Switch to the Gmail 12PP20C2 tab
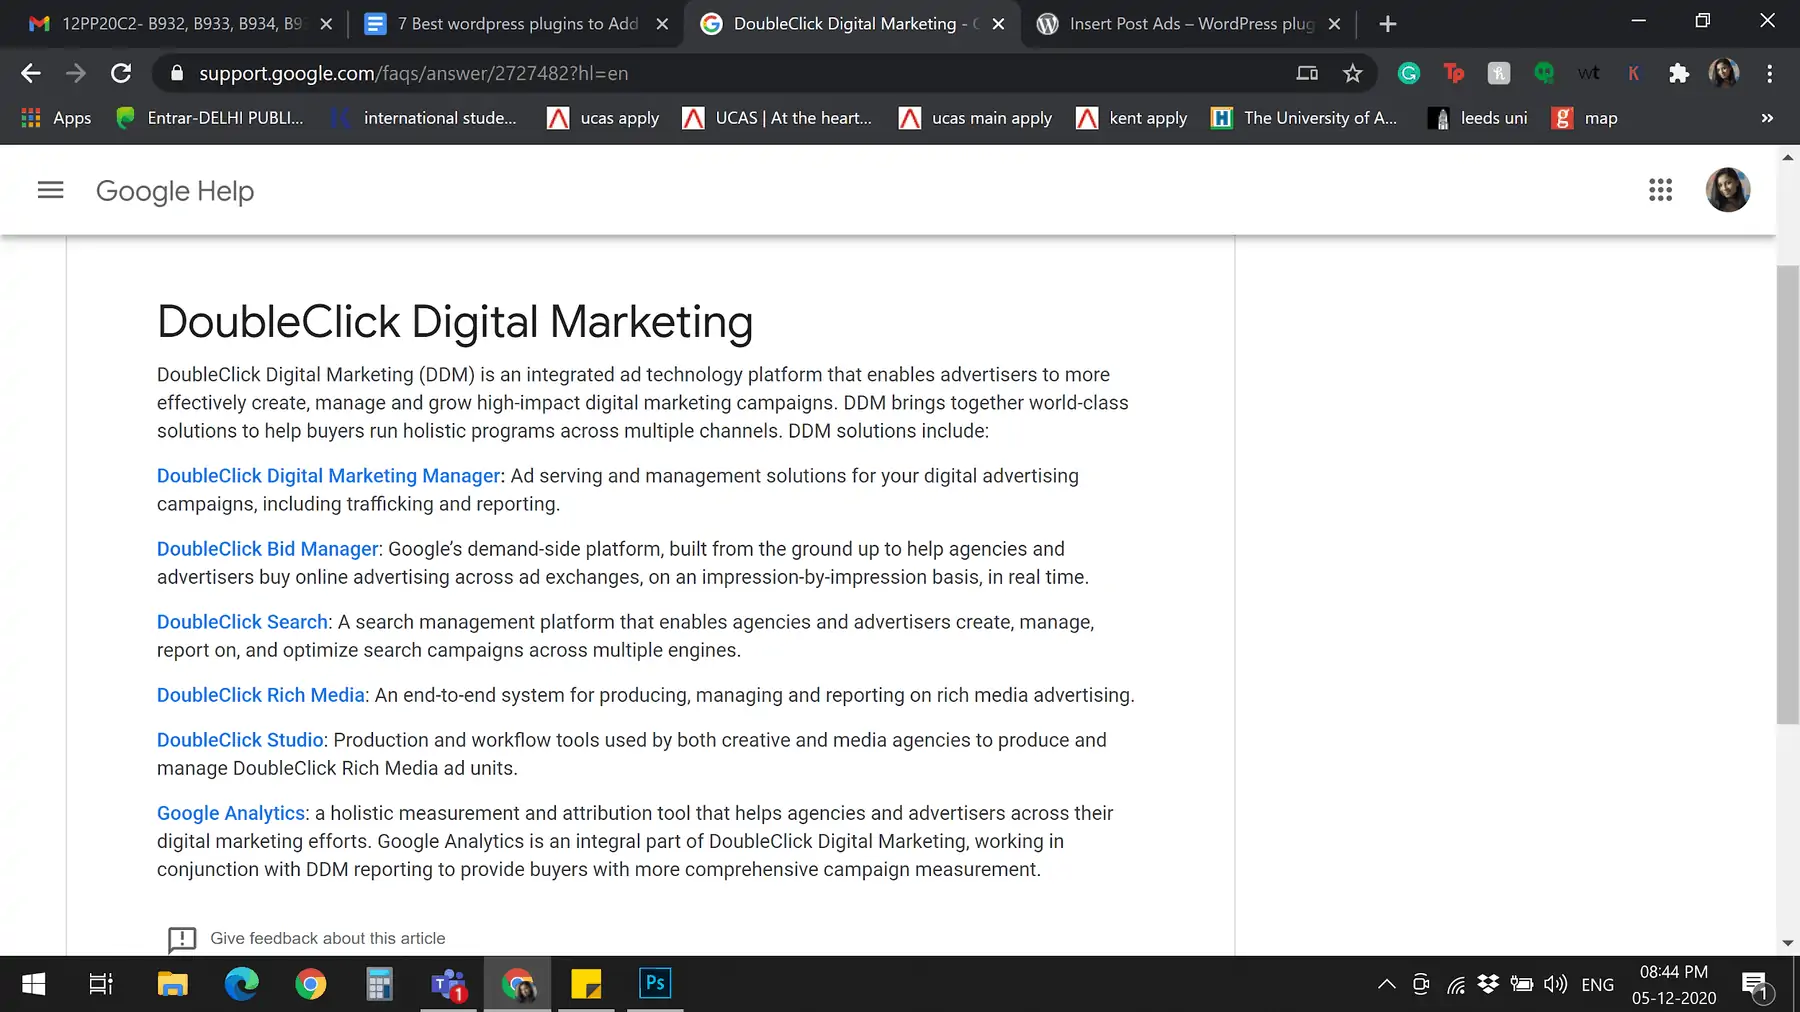 tap(180, 23)
